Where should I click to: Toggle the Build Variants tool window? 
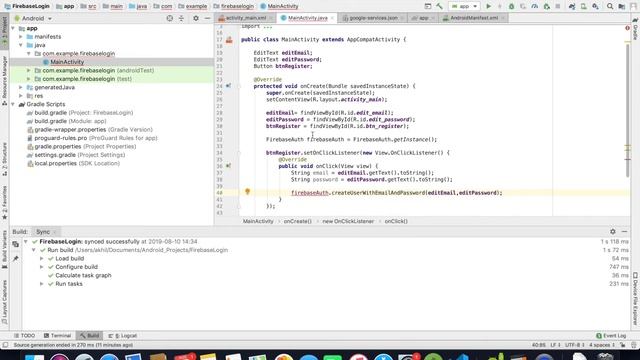click(4, 249)
